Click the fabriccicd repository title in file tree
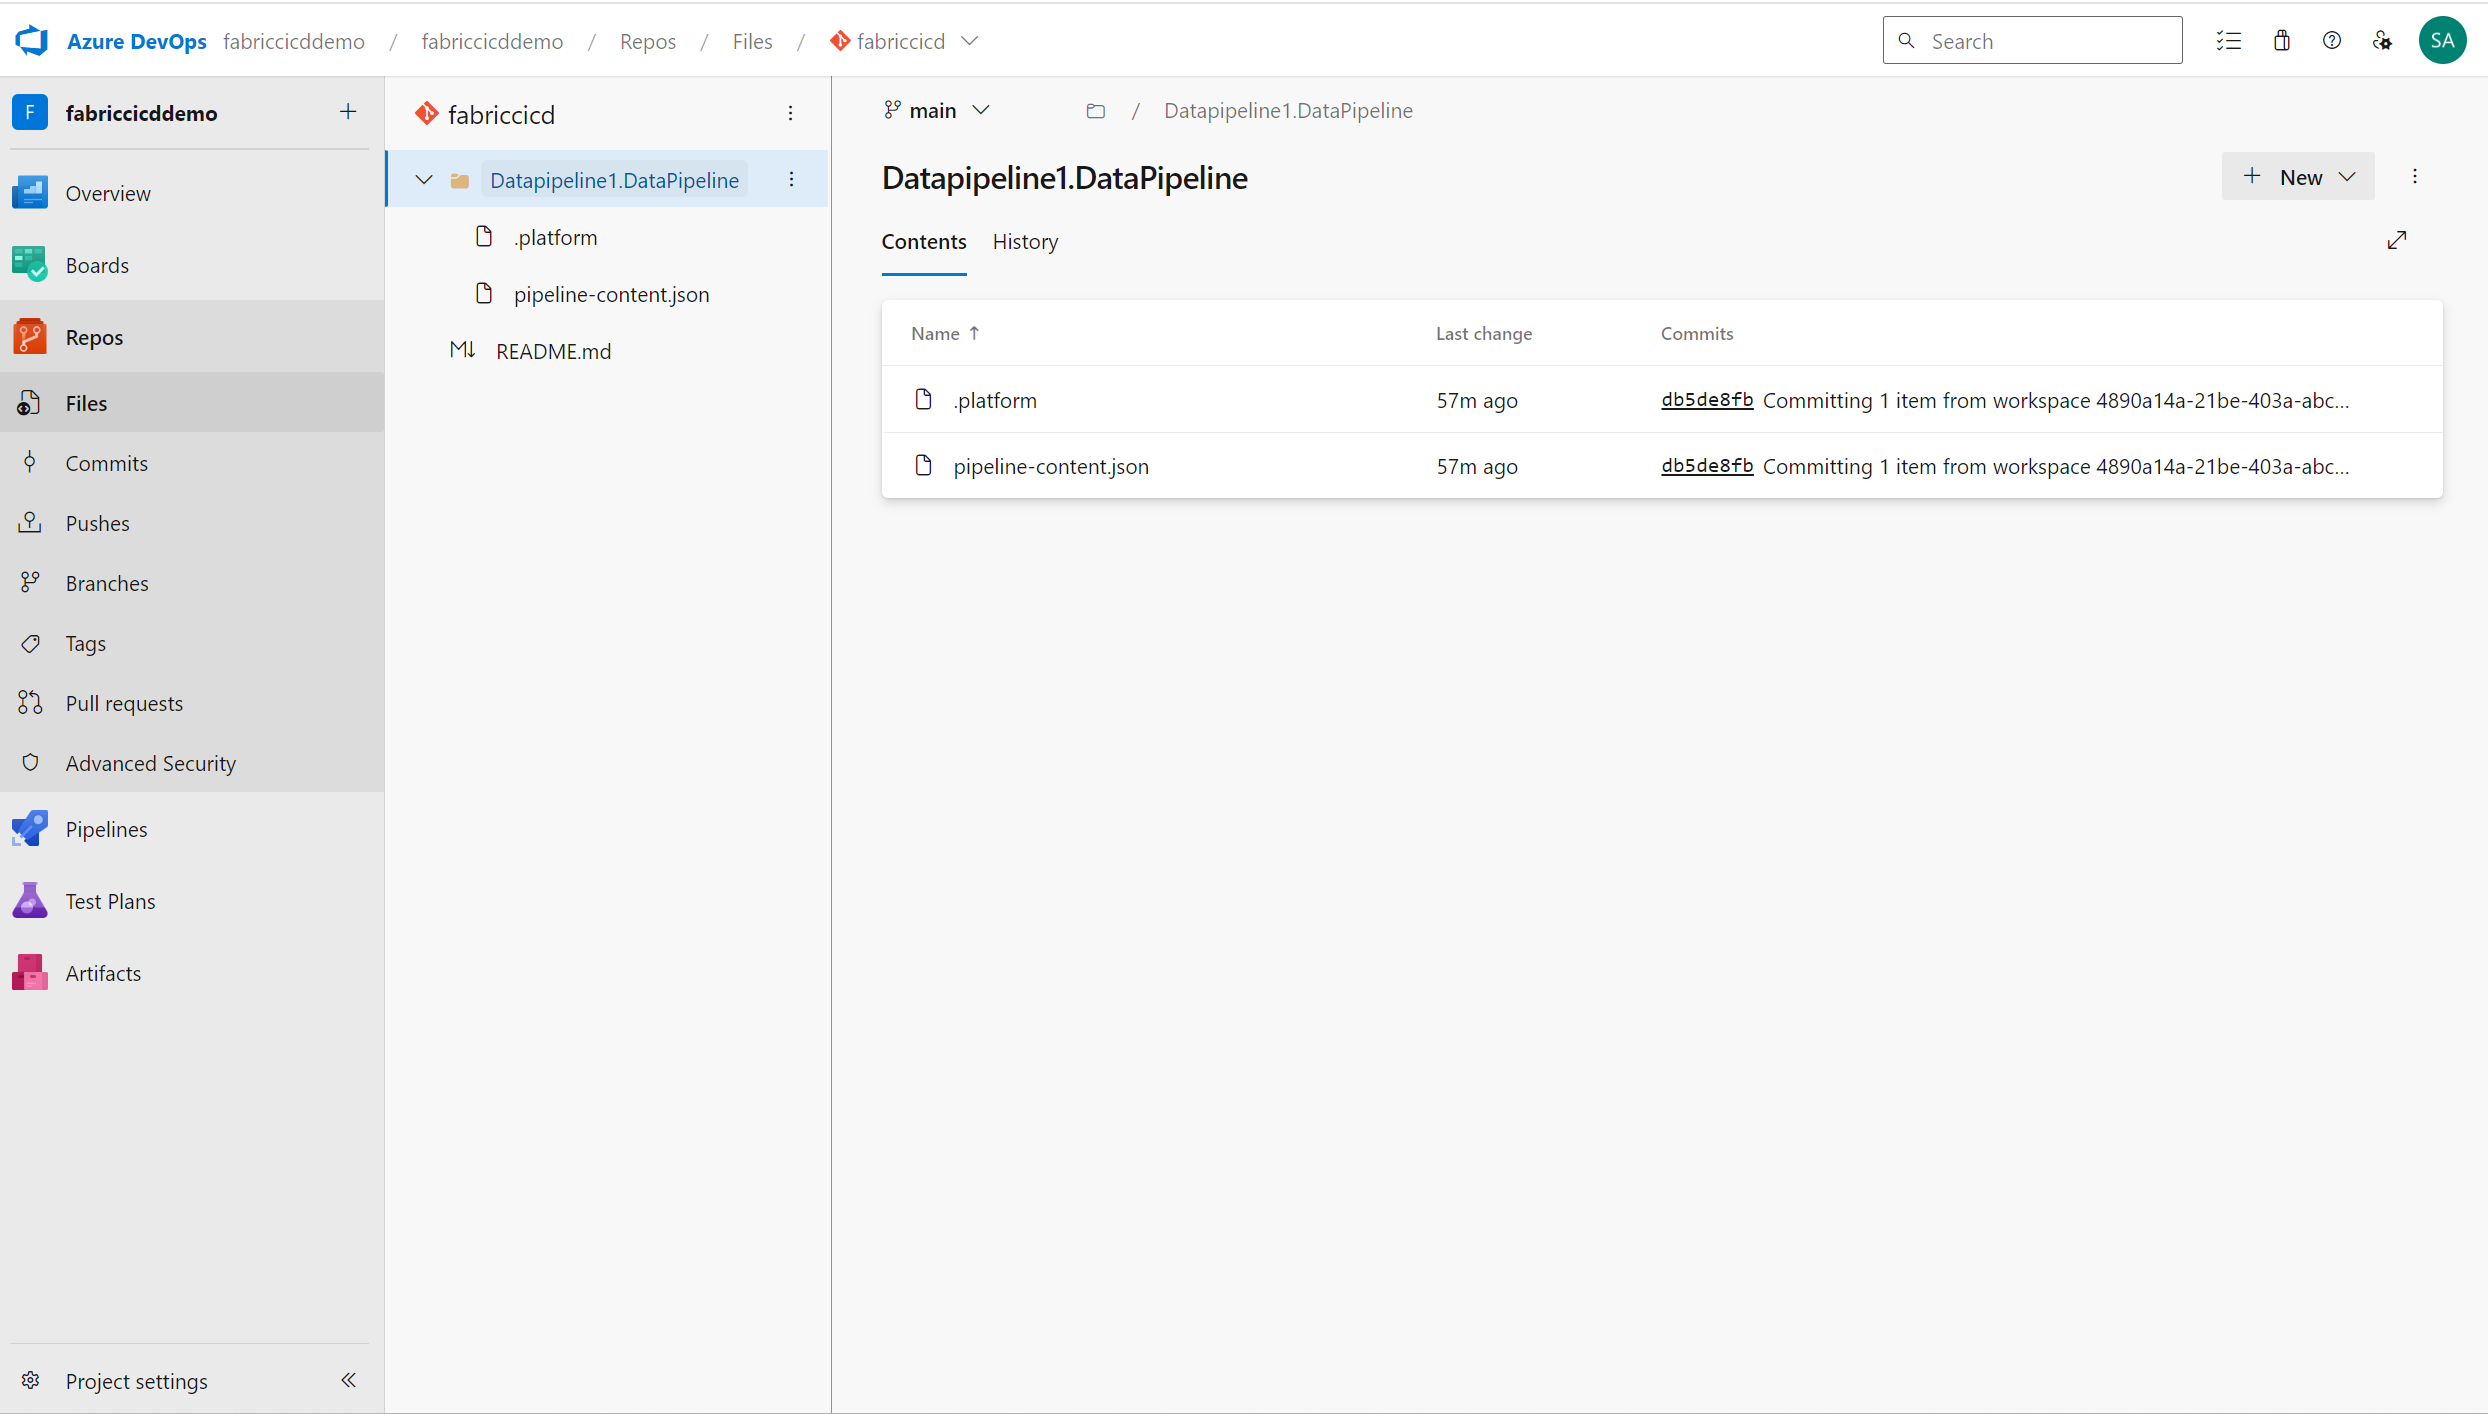Image resolution: width=2488 pixels, height=1414 pixels. pos(501,114)
